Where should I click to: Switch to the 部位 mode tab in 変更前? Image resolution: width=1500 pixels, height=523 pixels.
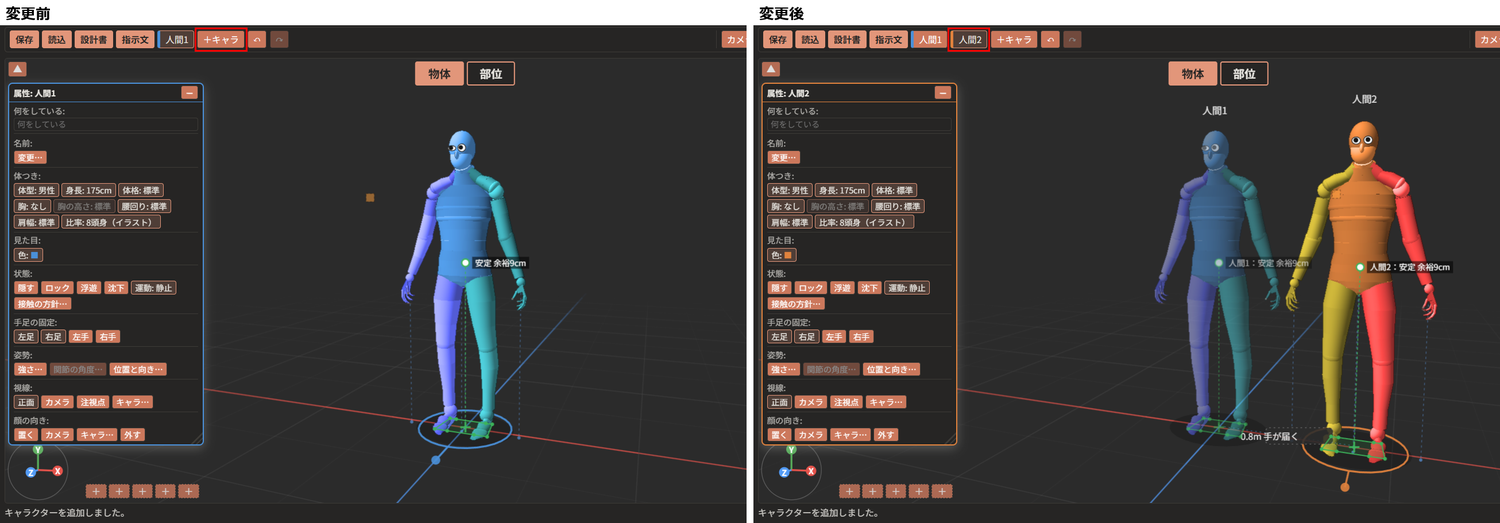coord(491,74)
